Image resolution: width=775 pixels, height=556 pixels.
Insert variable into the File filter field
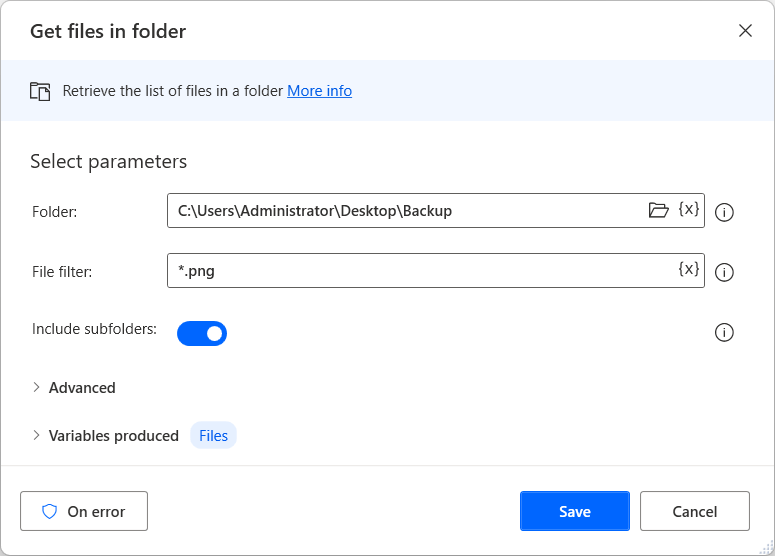(689, 269)
